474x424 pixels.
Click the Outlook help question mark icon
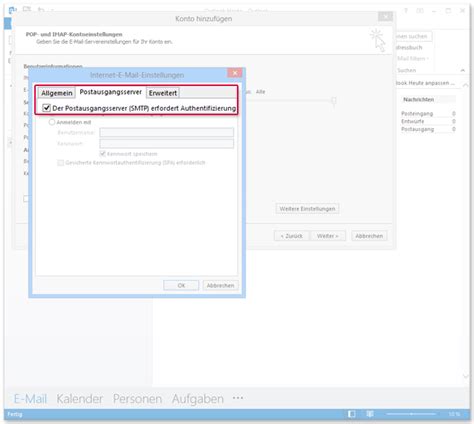(x=406, y=11)
